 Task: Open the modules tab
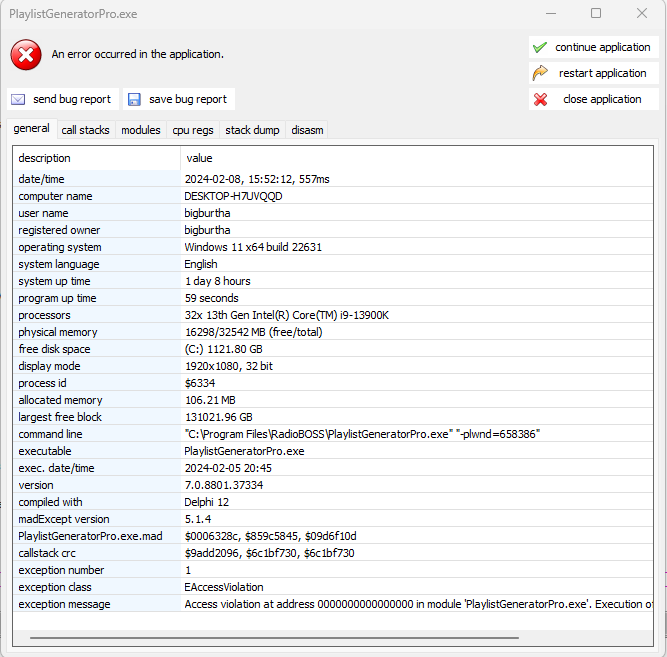tap(140, 130)
